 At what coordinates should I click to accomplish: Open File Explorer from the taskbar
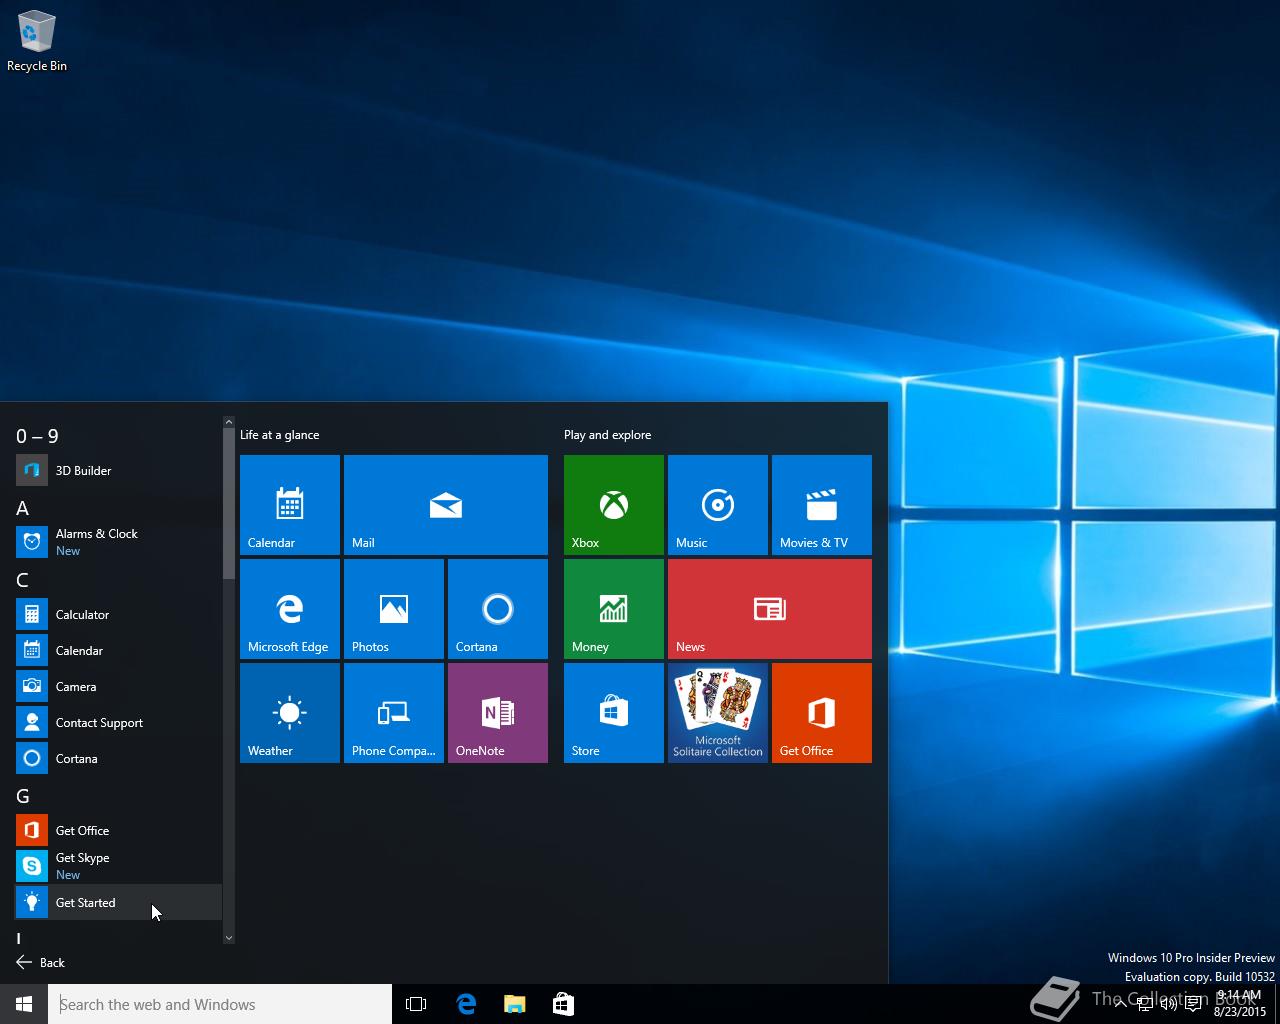pos(514,1004)
